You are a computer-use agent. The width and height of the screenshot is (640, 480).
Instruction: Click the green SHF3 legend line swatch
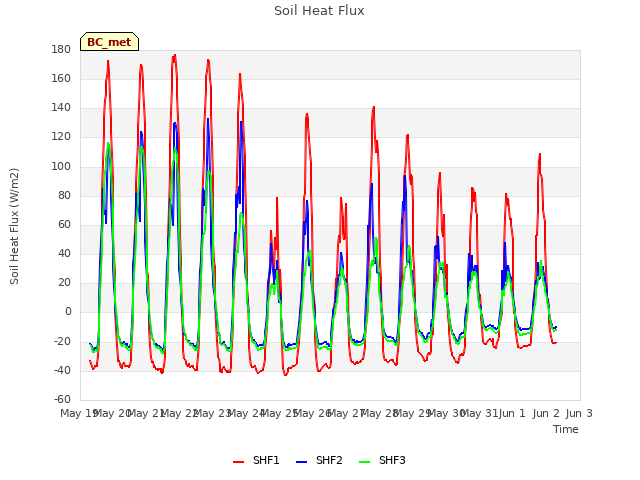(364, 462)
